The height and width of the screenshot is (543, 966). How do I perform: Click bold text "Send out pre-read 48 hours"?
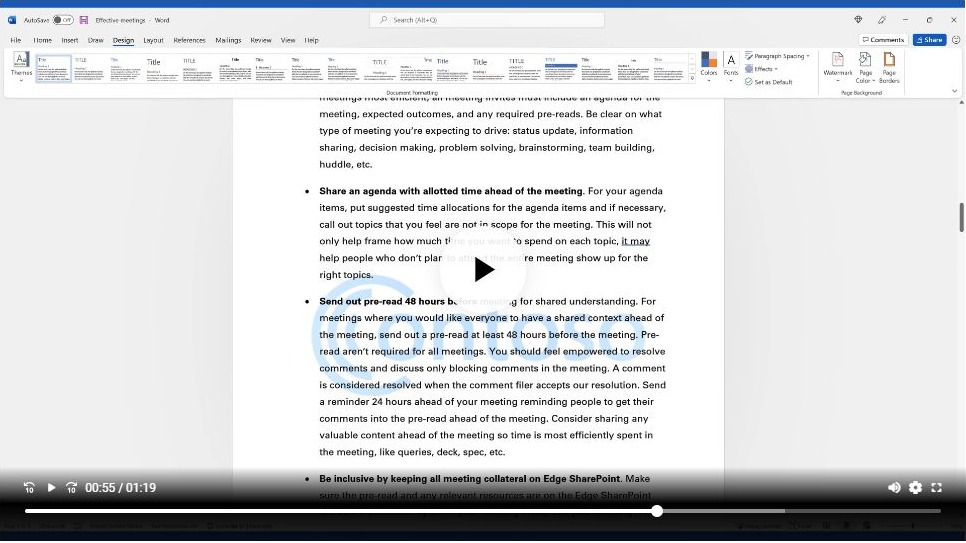[381, 301]
